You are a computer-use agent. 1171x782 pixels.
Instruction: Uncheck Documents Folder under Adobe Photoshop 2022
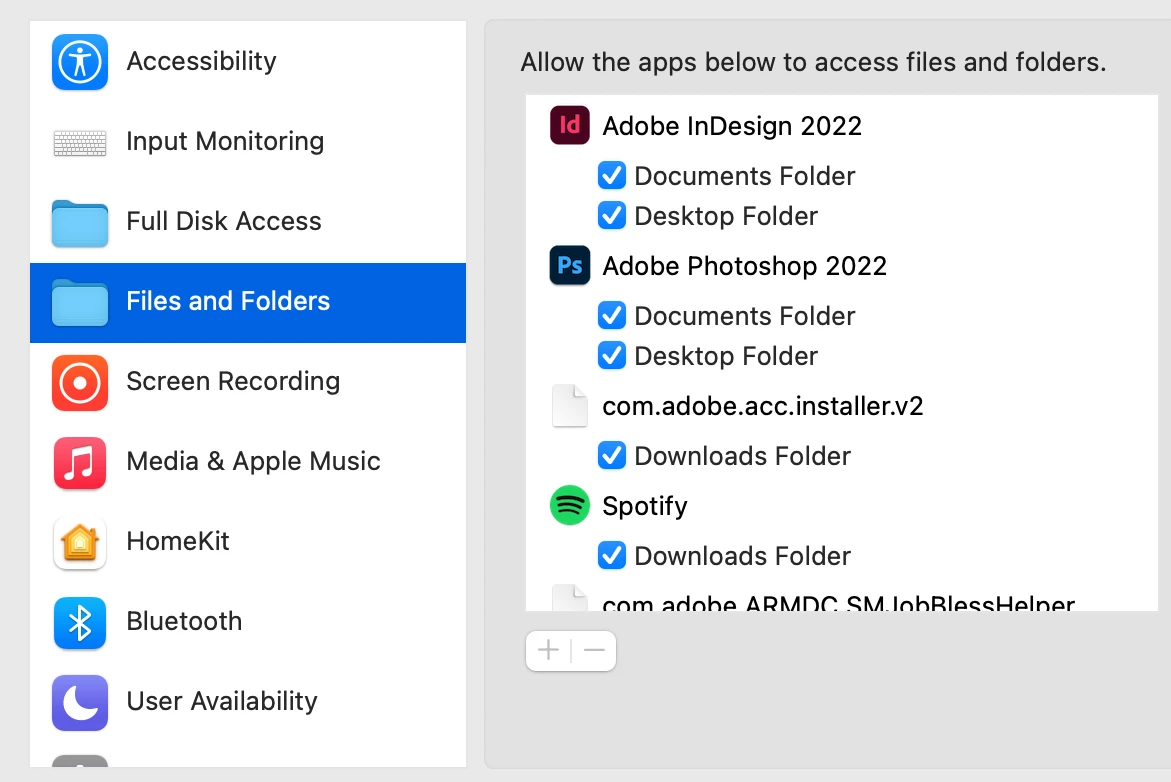pyautogui.click(x=612, y=316)
